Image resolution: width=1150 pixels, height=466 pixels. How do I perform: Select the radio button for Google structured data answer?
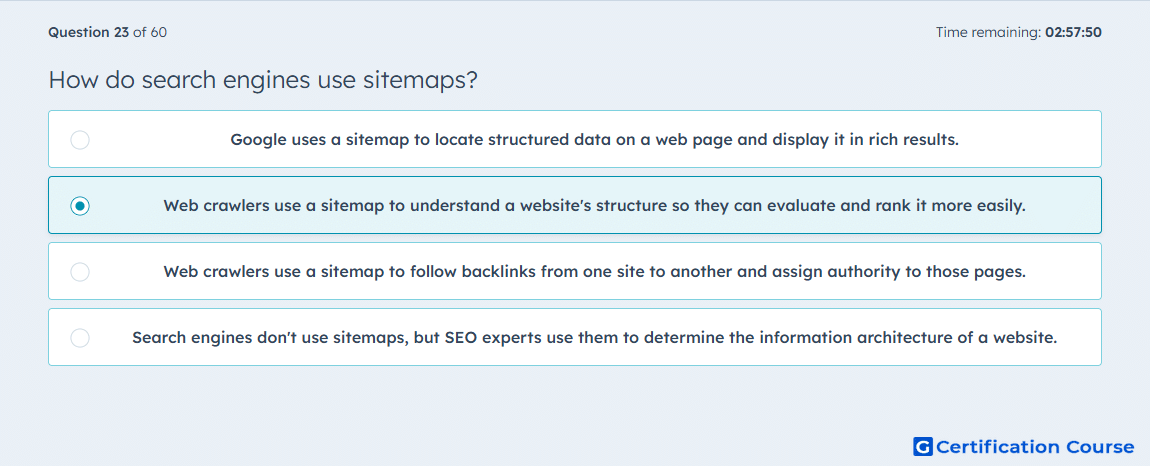tap(80, 139)
